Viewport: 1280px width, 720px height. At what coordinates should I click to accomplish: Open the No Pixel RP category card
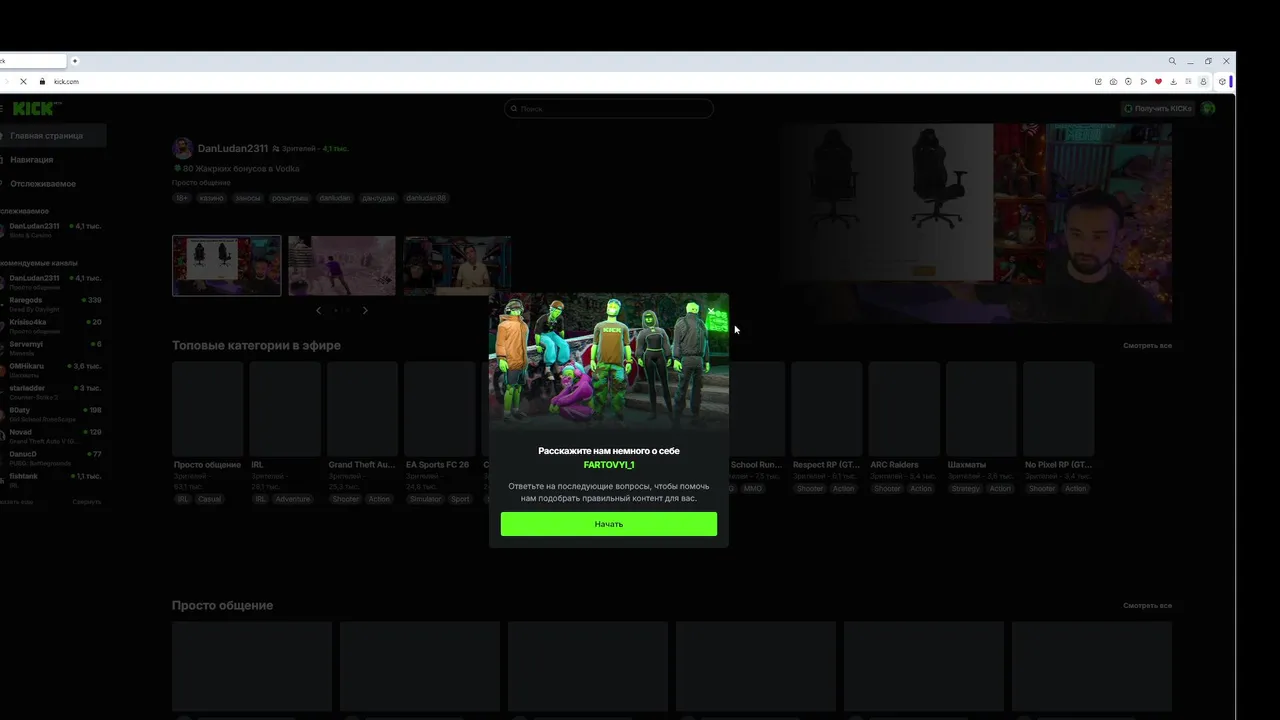(x=1059, y=409)
